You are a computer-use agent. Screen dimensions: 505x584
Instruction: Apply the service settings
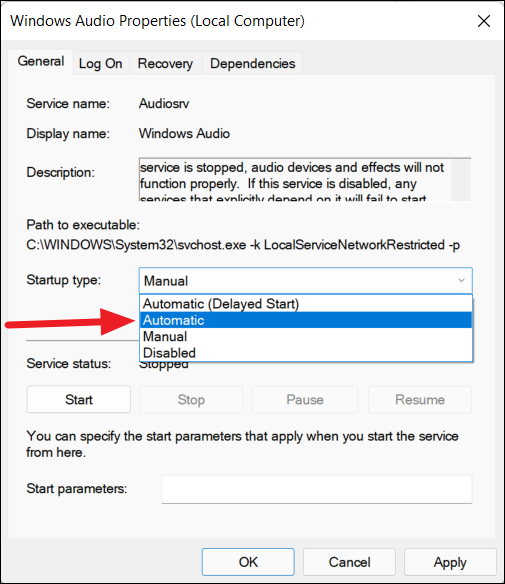pos(450,562)
